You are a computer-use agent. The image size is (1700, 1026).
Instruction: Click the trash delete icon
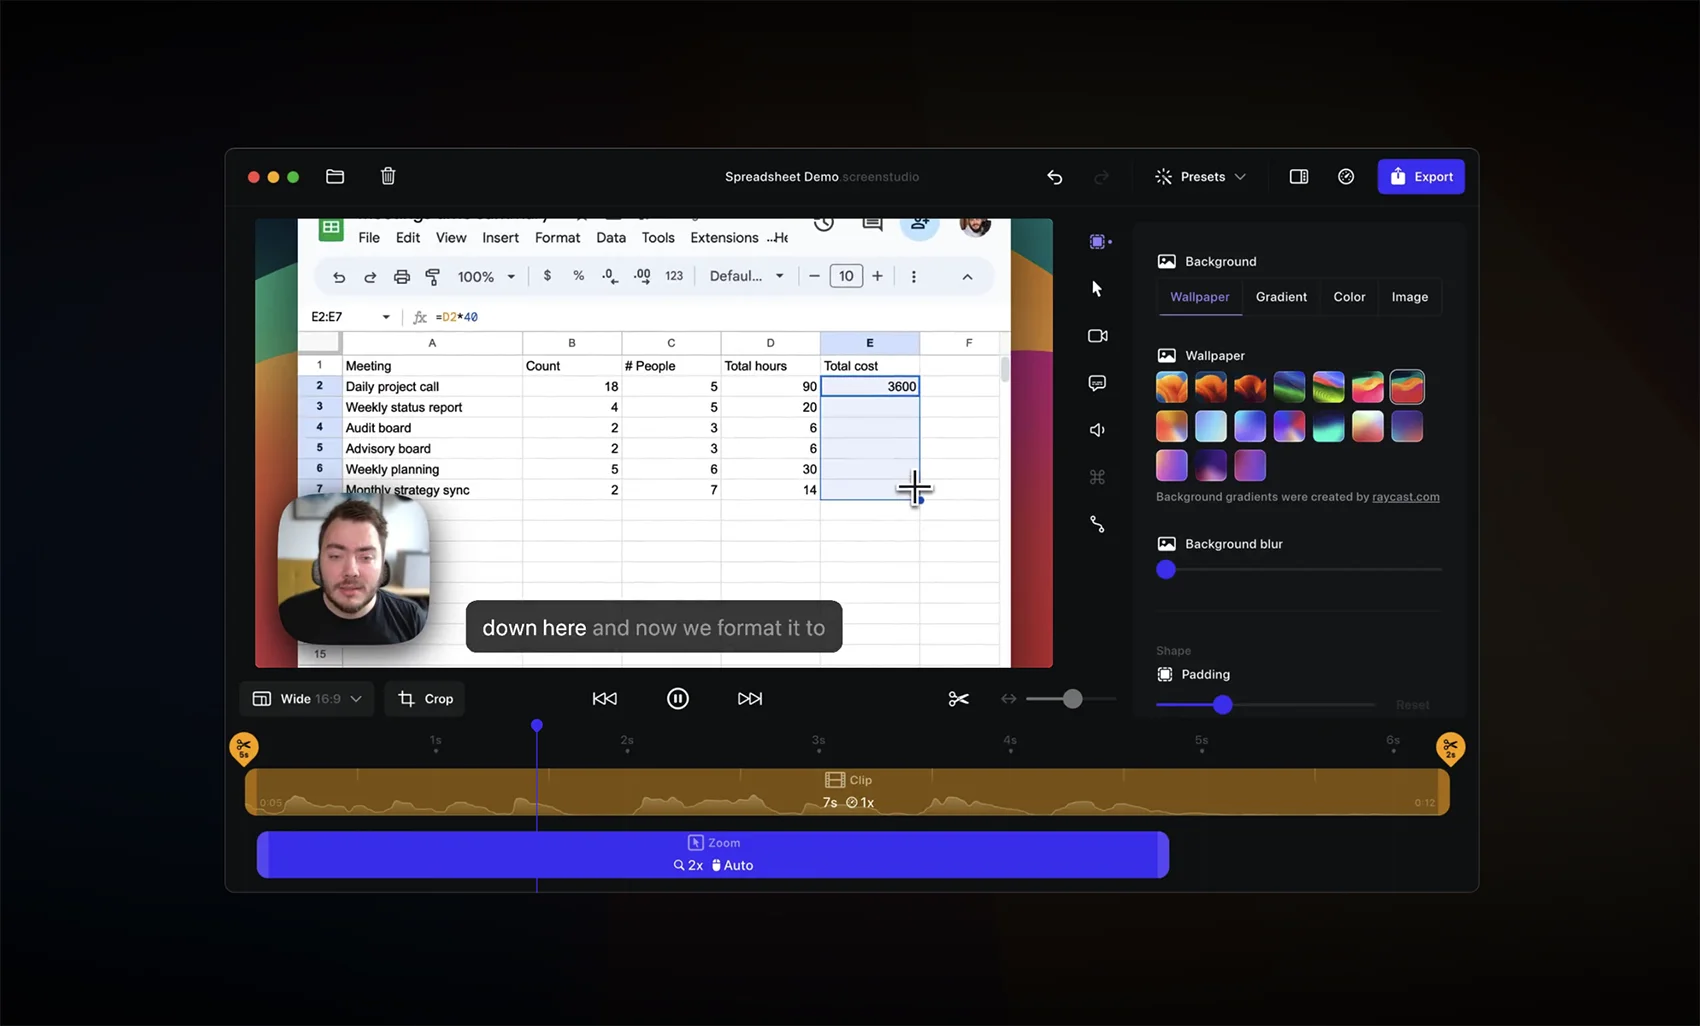(388, 177)
